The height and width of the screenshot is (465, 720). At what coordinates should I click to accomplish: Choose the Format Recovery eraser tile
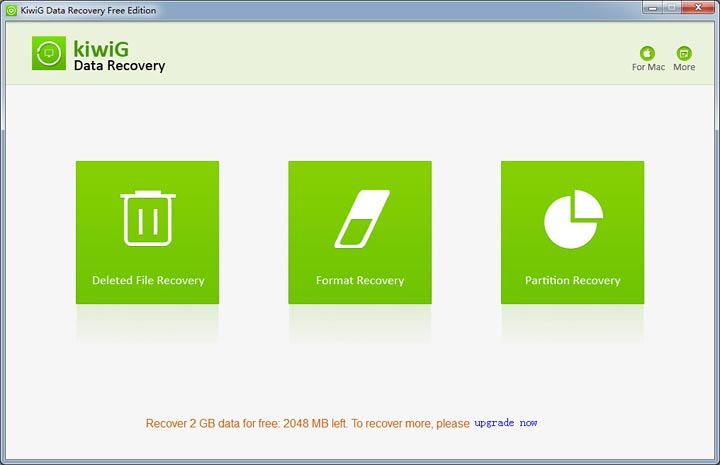[360, 232]
